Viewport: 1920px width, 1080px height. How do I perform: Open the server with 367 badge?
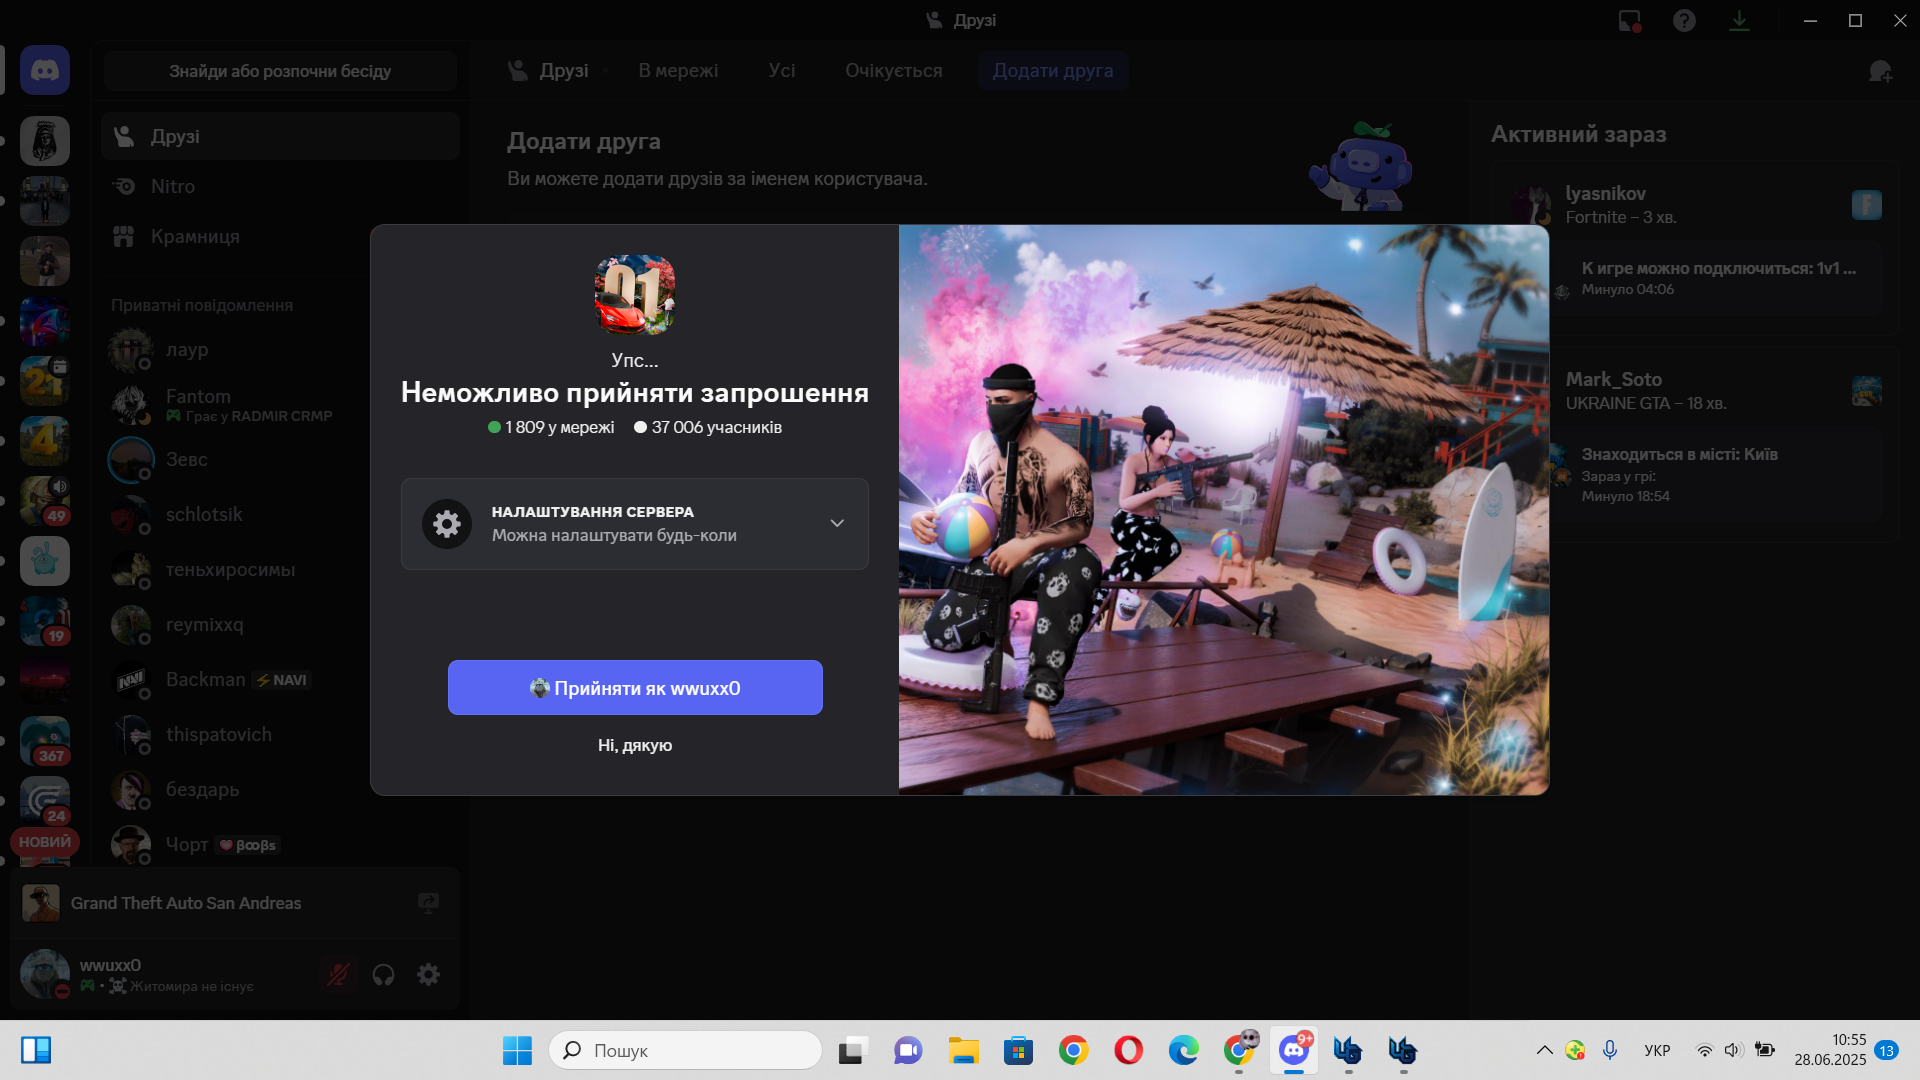click(45, 741)
